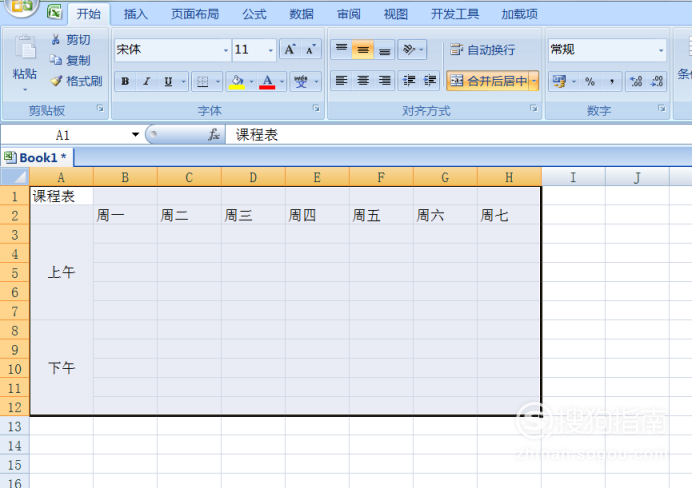Image resolution: width=692 pixels, height=488 pixels.
Task: Open the font size dropdown 11
Action: [271, 50]
